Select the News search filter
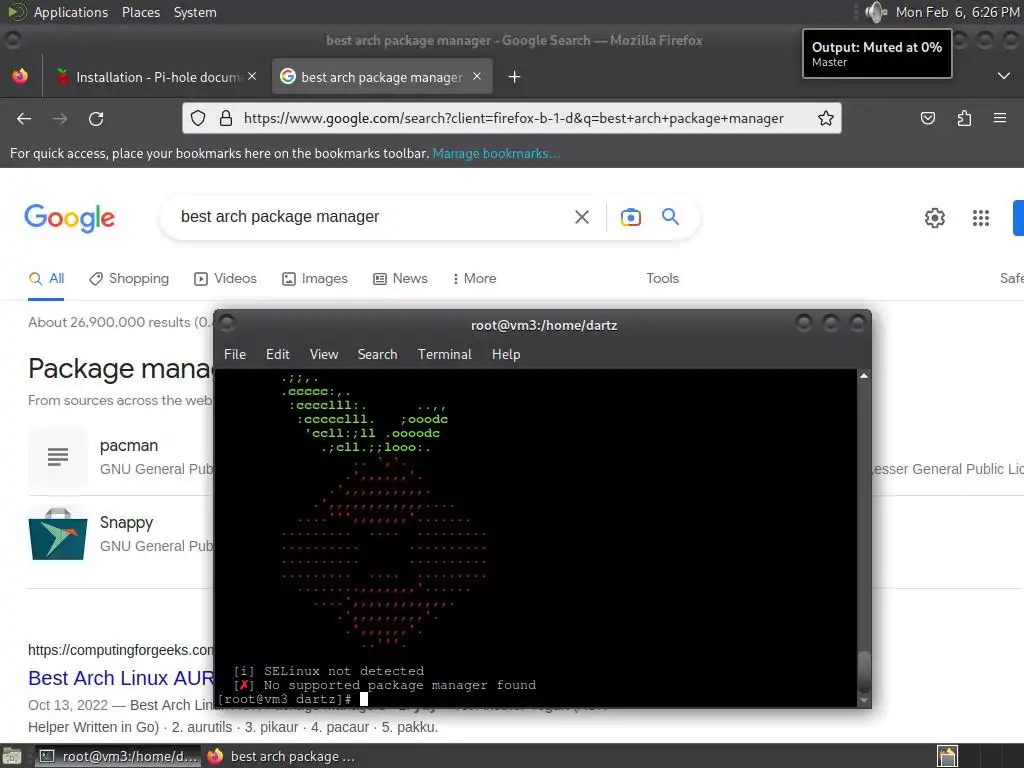 point(400,278)
